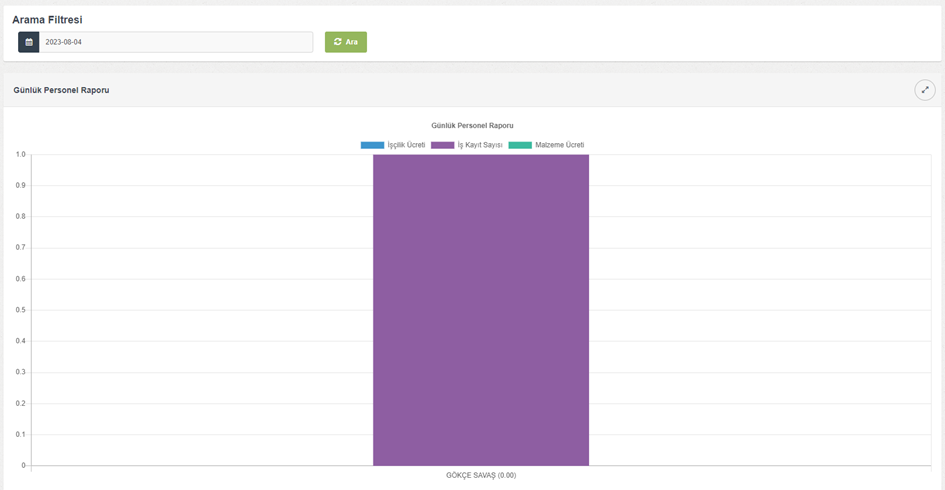Click the 0 value on the y-axis
The height and width of the screenshot is (490, 945).
23,465
